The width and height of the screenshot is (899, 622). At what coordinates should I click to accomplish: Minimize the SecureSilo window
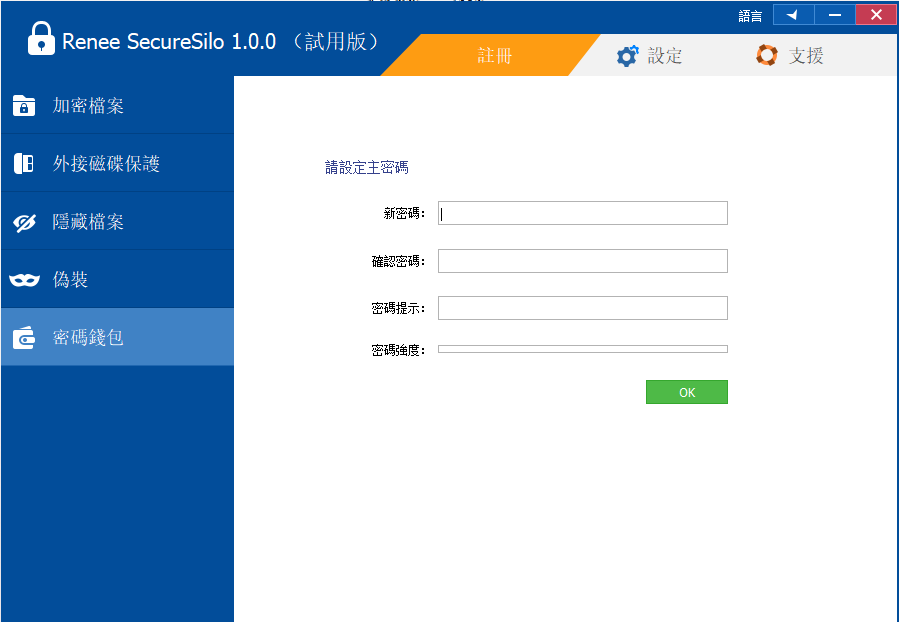pyautogui.click(x=835, y=15)
